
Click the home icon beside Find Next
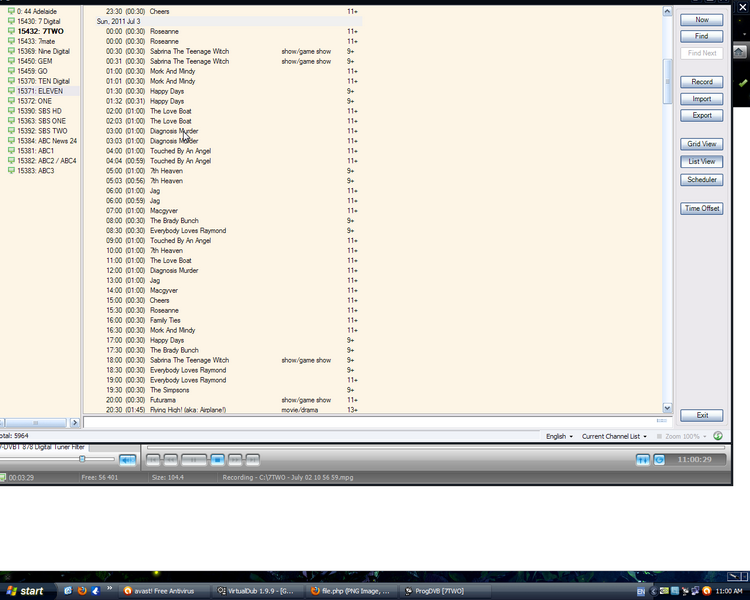[739, 51]
